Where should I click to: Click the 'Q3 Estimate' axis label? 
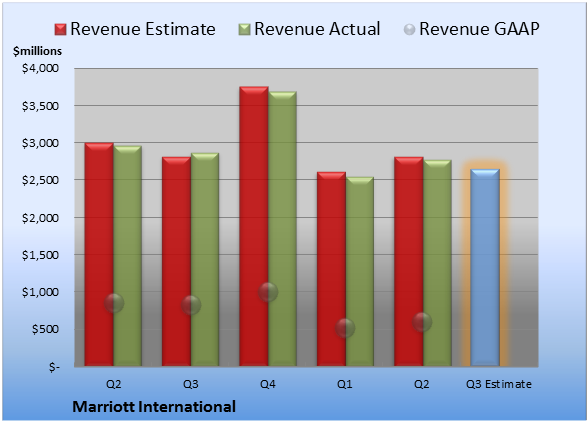(499, 384)
